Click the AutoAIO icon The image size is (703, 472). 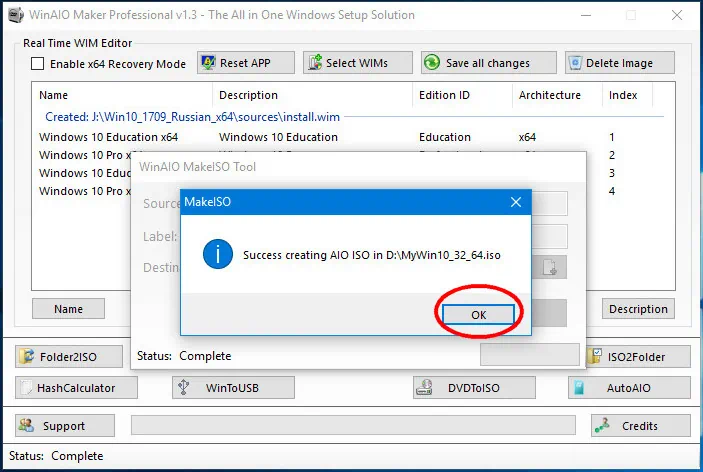coord(579,387)
